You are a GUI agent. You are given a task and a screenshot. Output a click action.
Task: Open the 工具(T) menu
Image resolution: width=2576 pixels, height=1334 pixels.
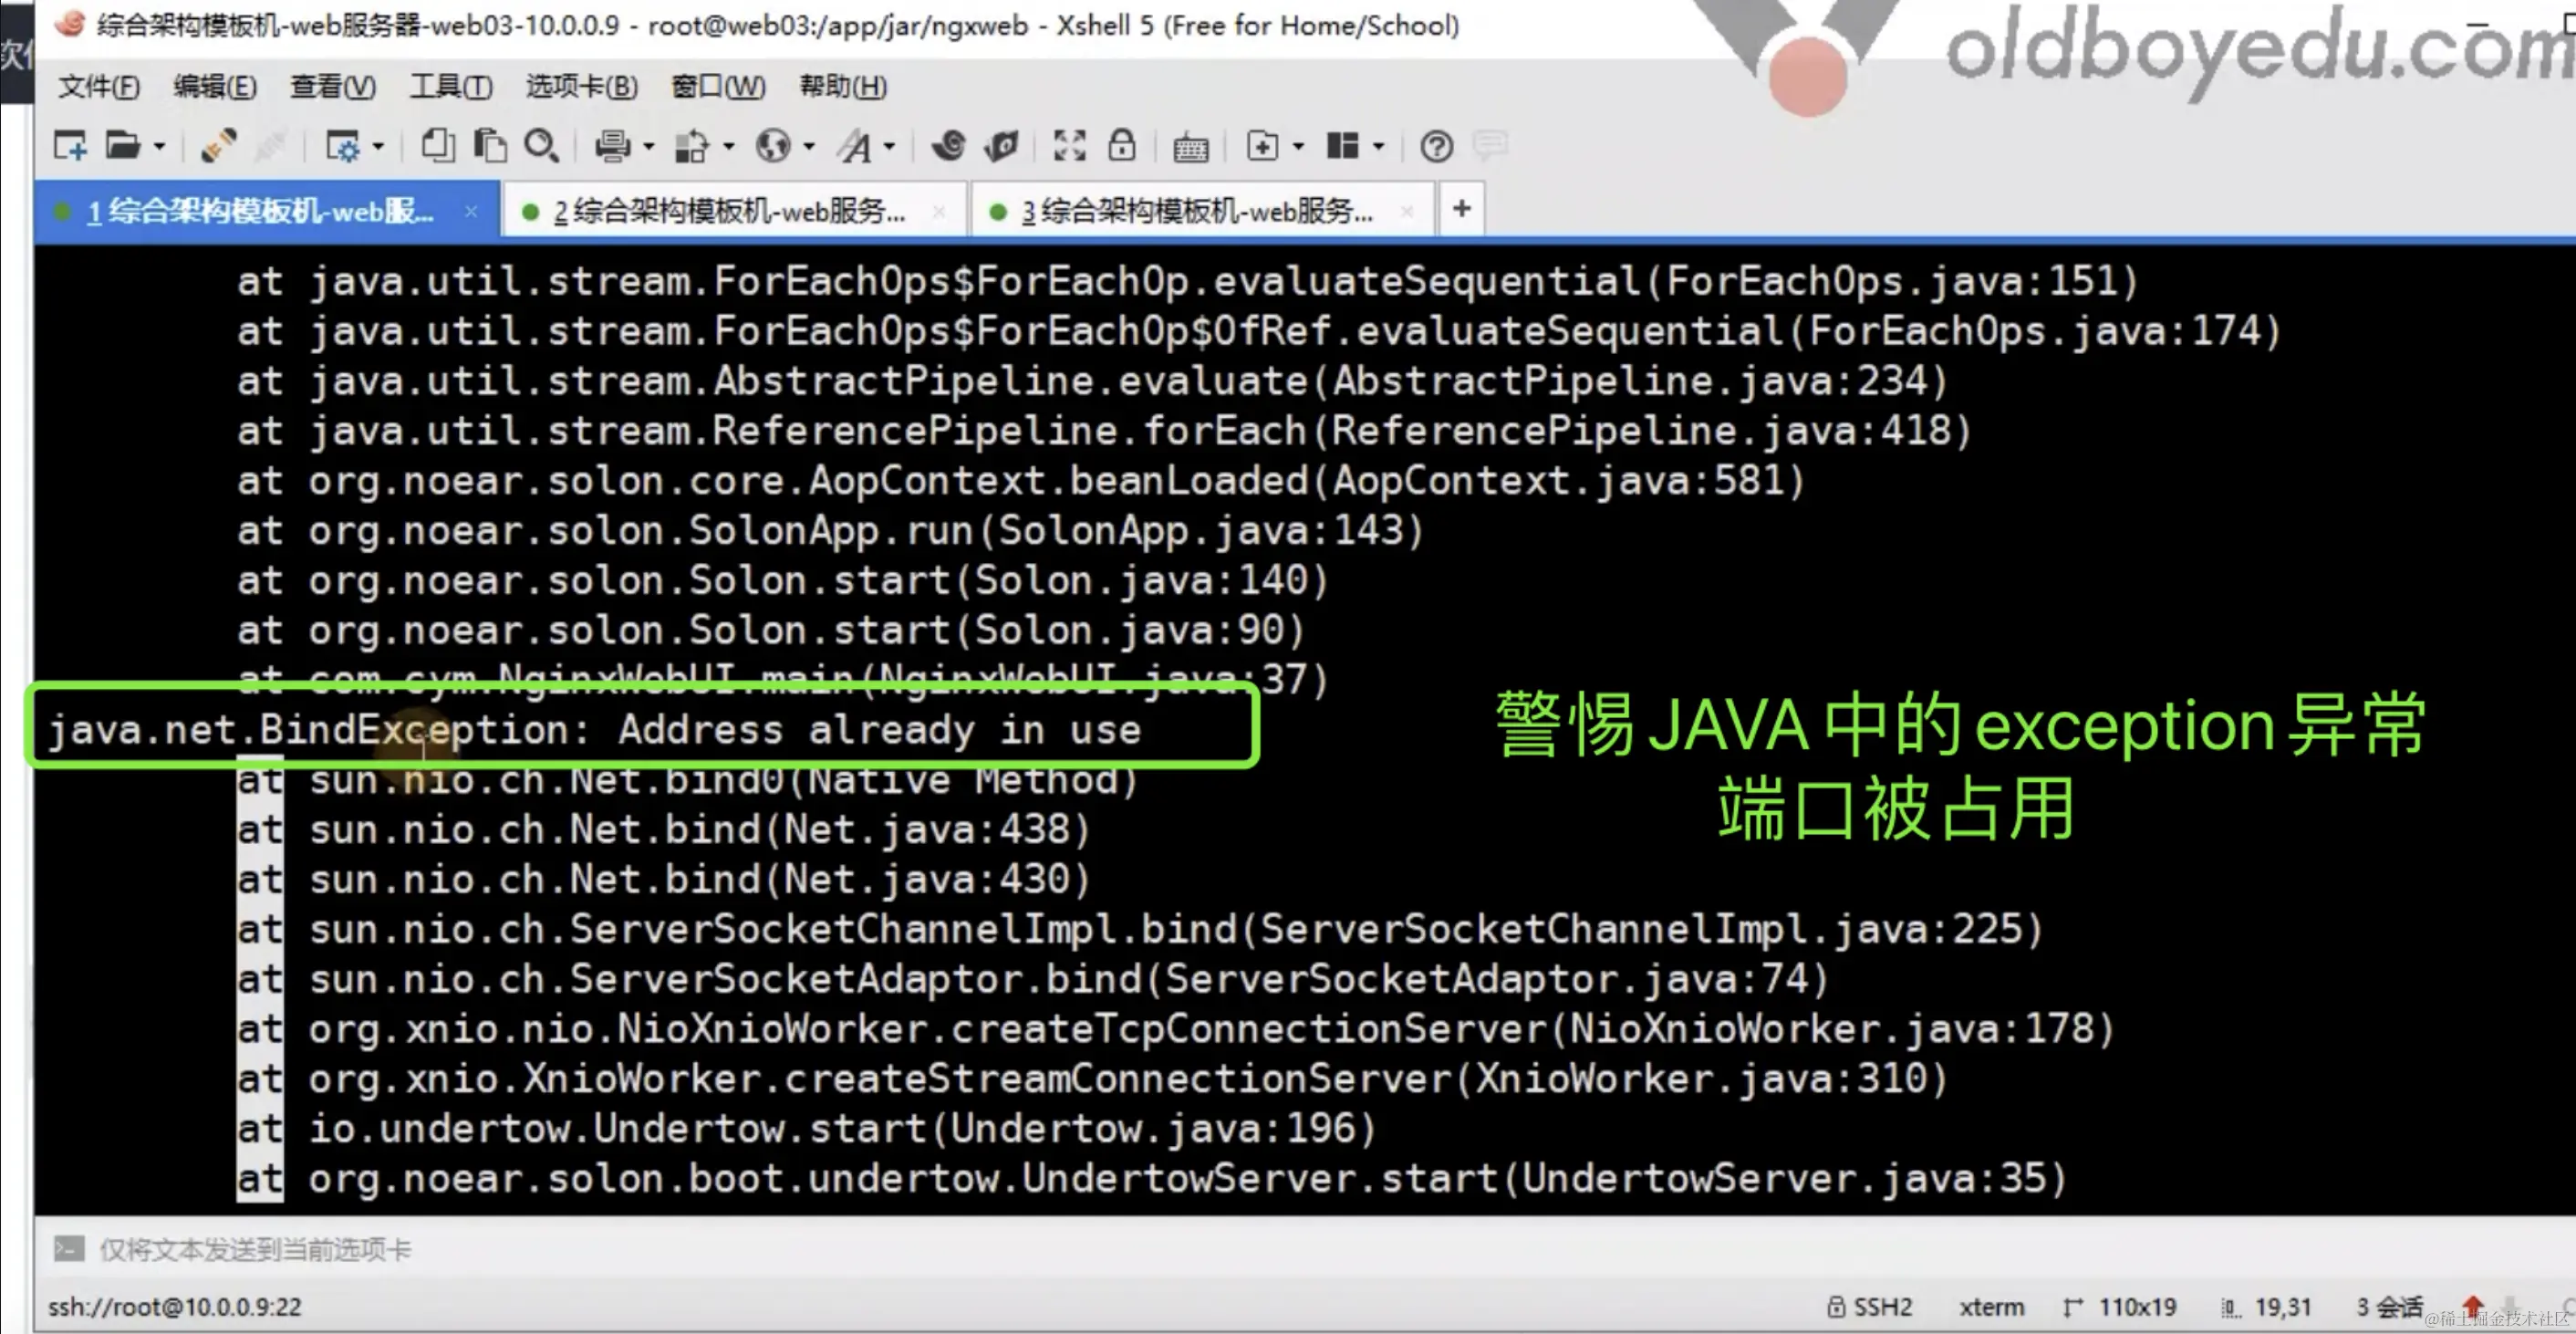[450, 87]
